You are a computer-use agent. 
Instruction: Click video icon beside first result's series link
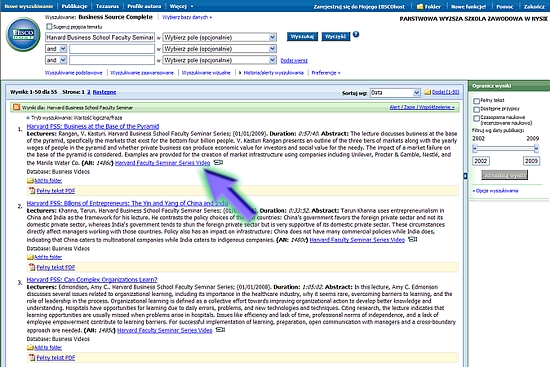(218, 162)
